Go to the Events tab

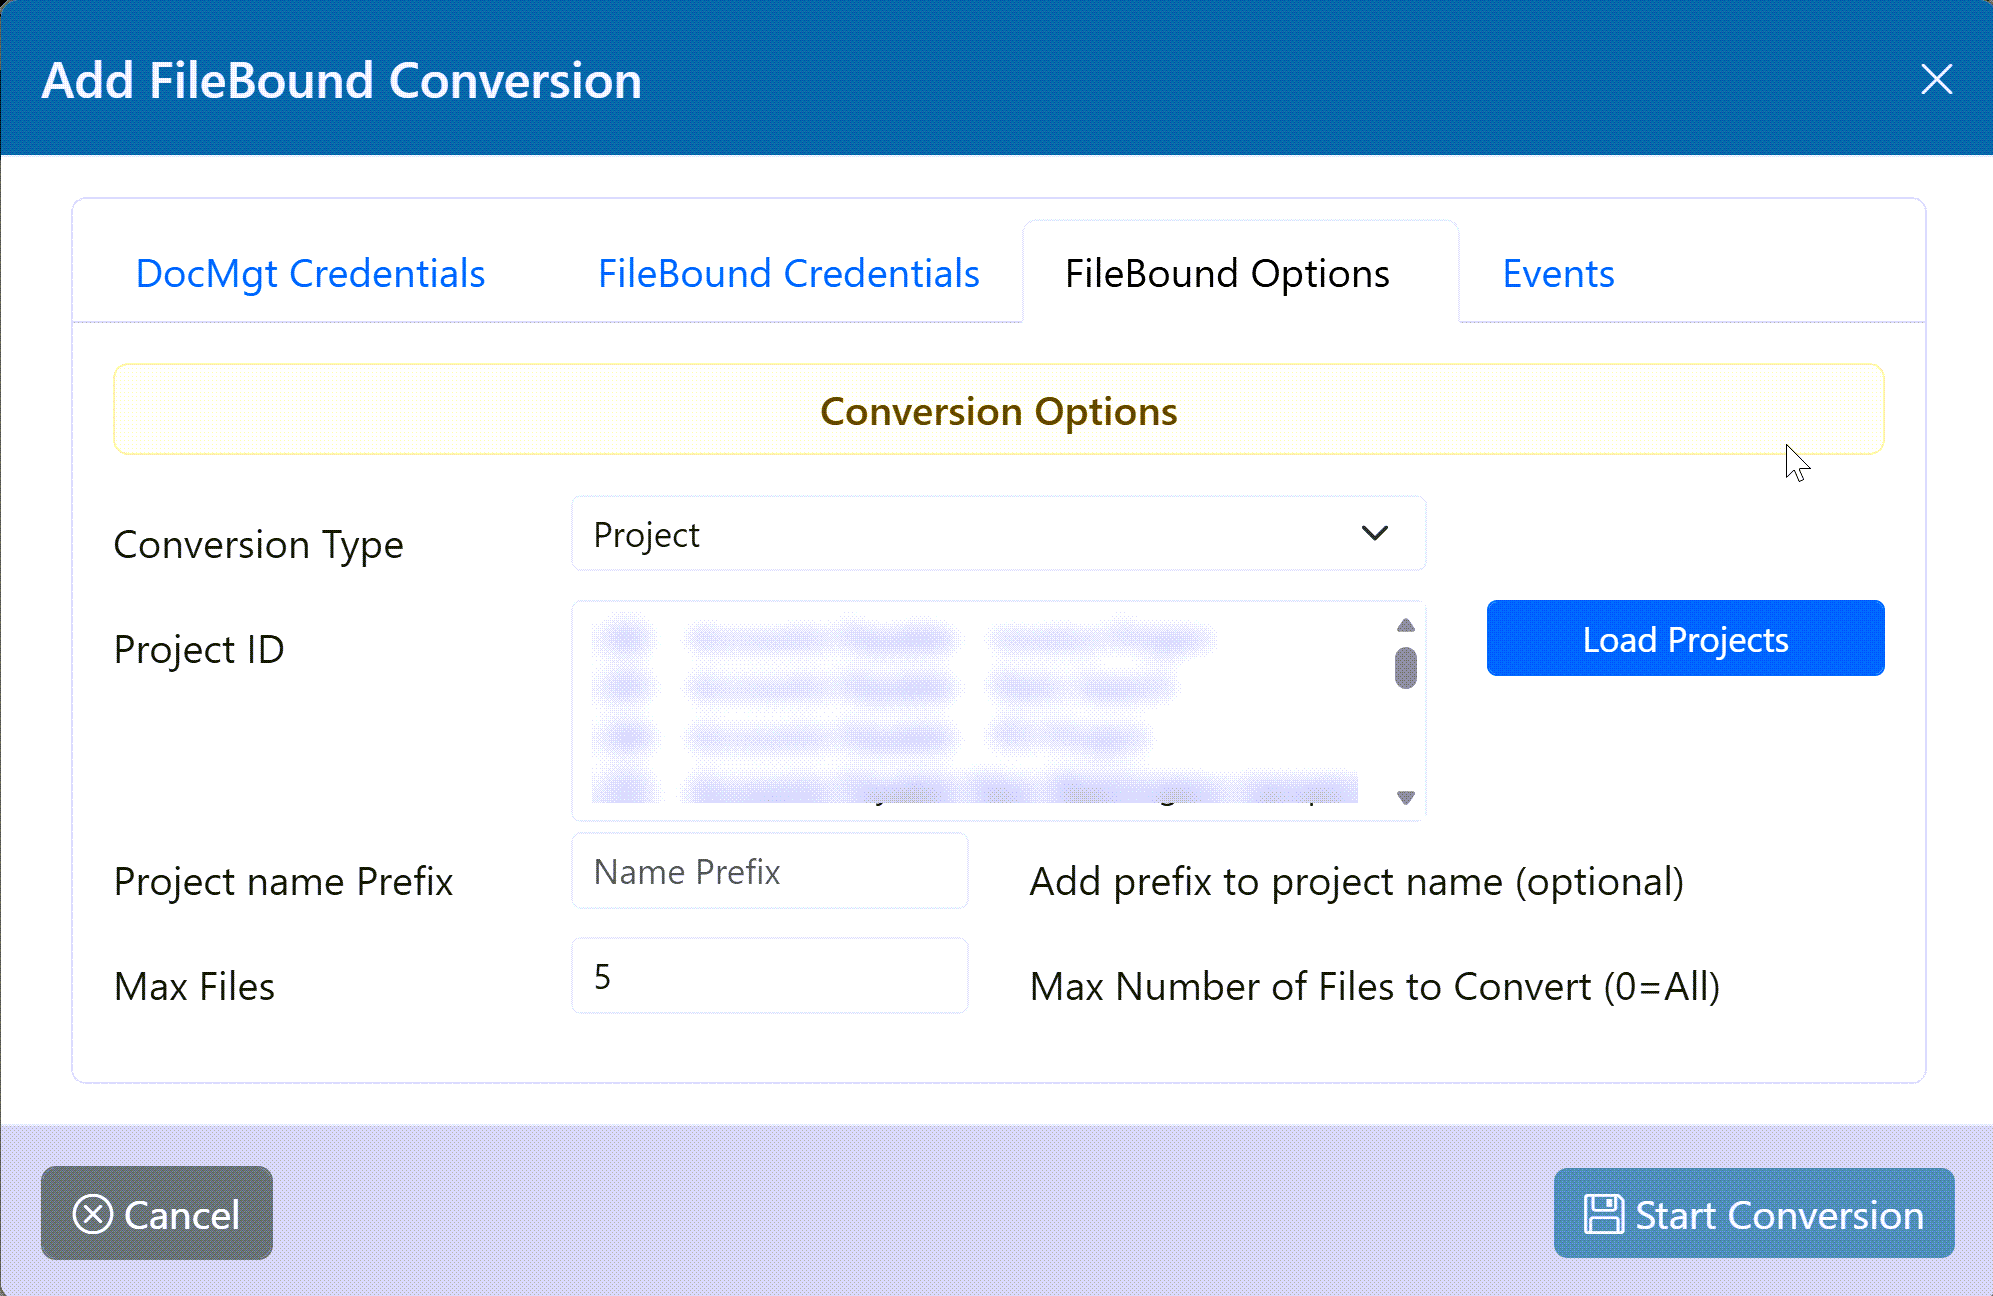1558,274
